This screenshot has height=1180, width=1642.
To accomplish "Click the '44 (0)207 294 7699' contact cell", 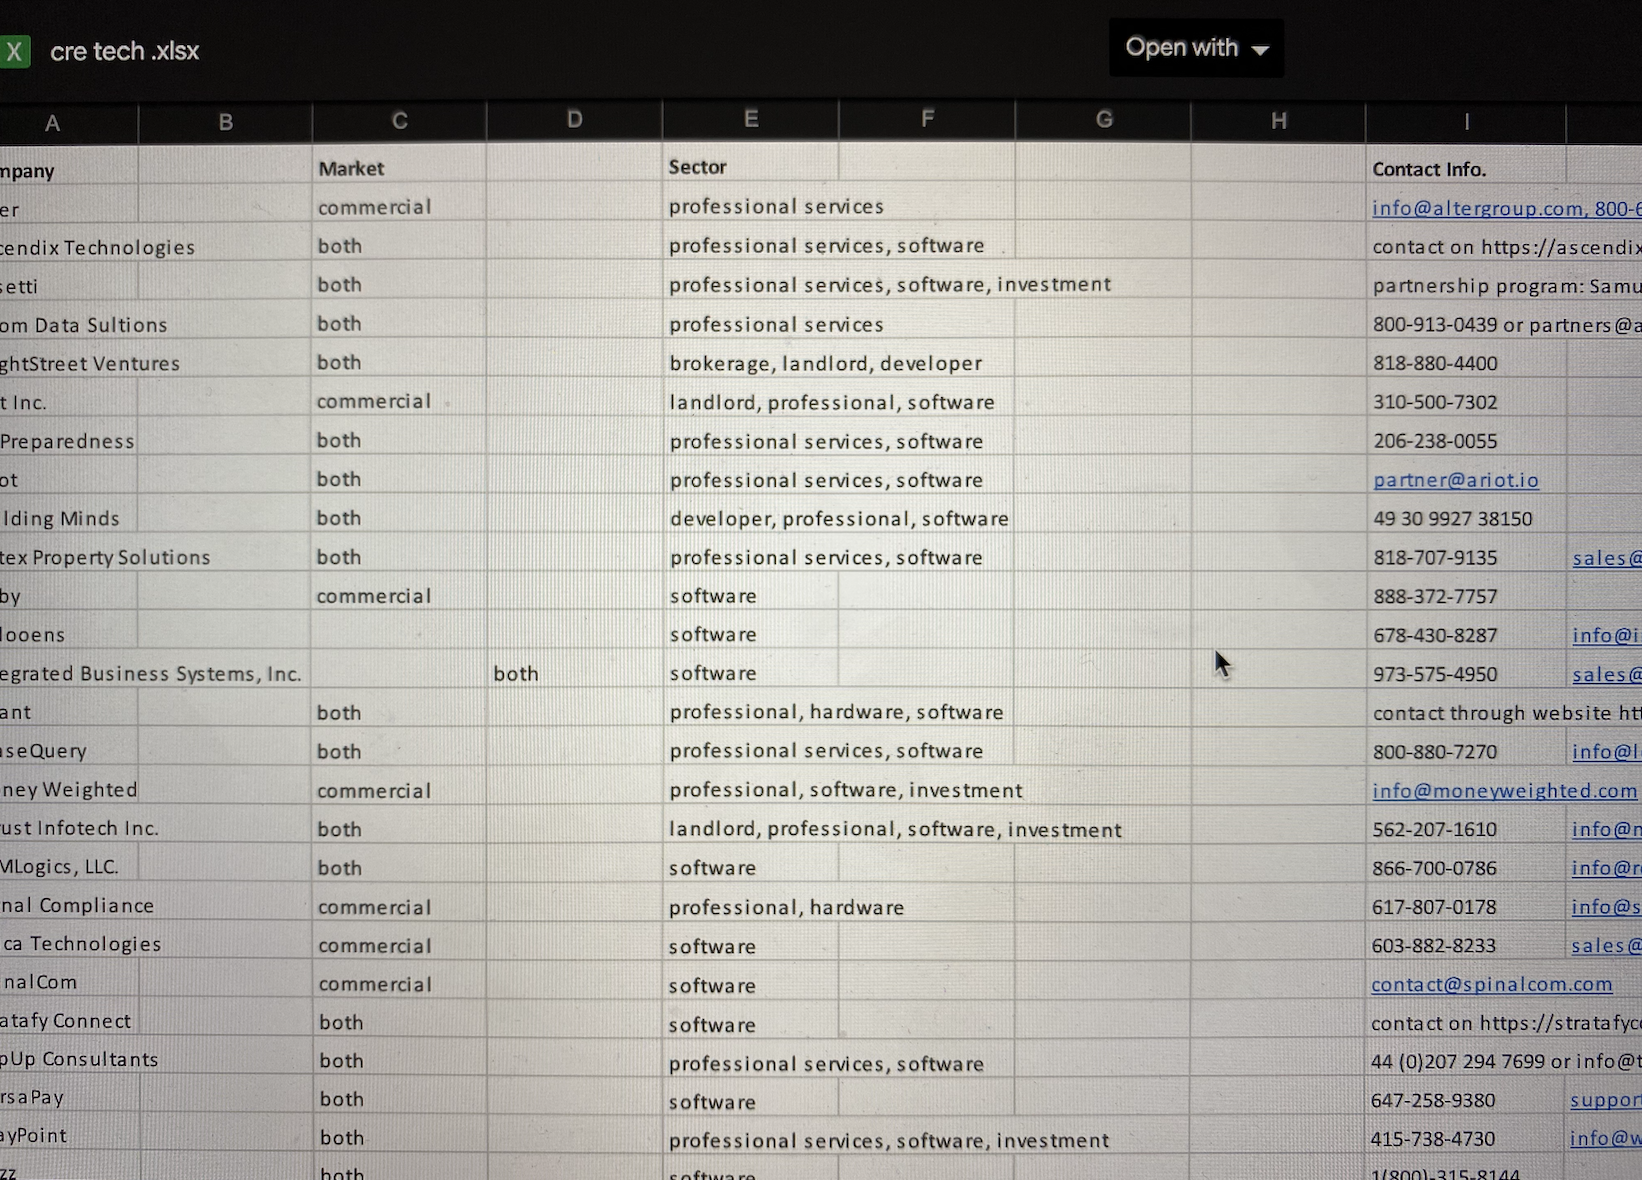I will [1506, 1062].
